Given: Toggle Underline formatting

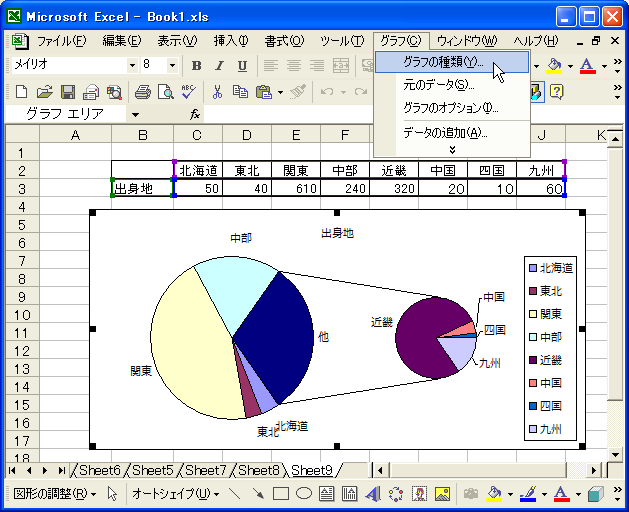Looking at the screenshot, I should (x=242, y=65).
